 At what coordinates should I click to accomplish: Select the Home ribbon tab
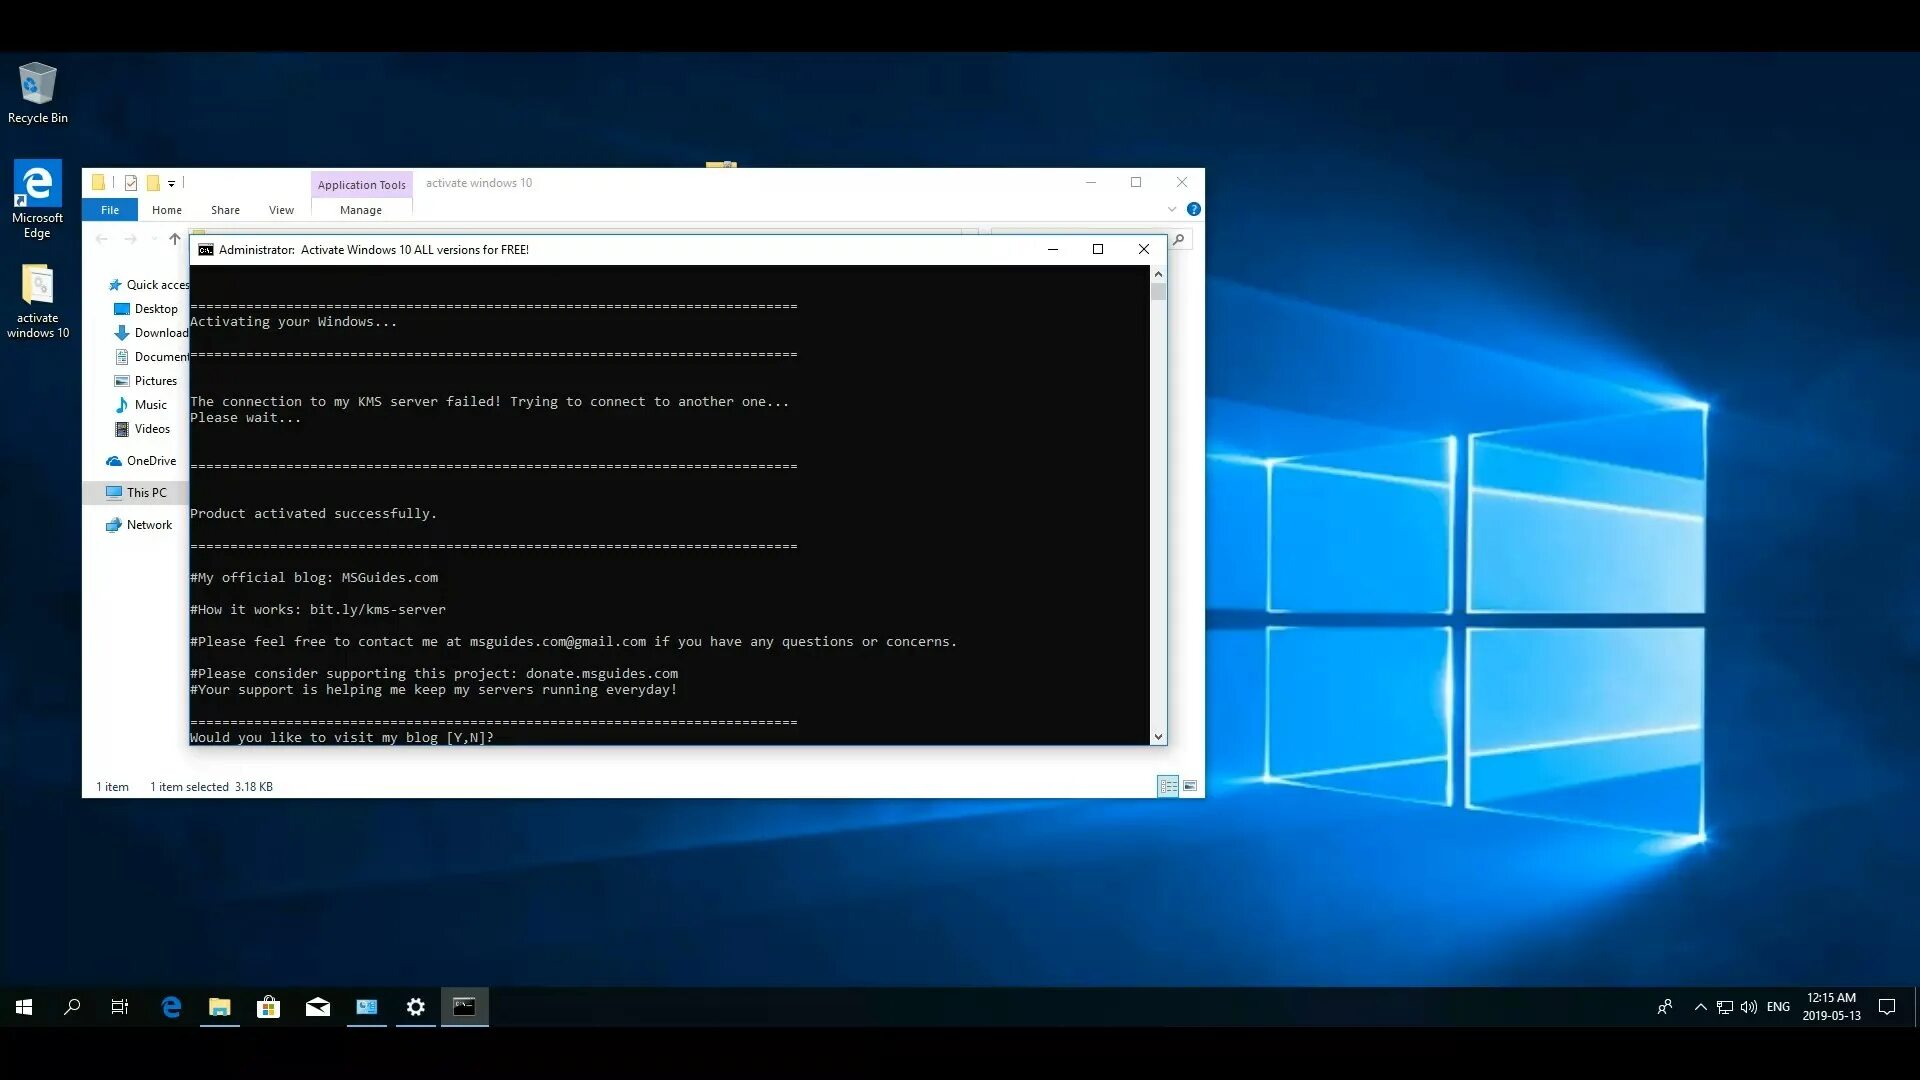(x=166, y=210)
